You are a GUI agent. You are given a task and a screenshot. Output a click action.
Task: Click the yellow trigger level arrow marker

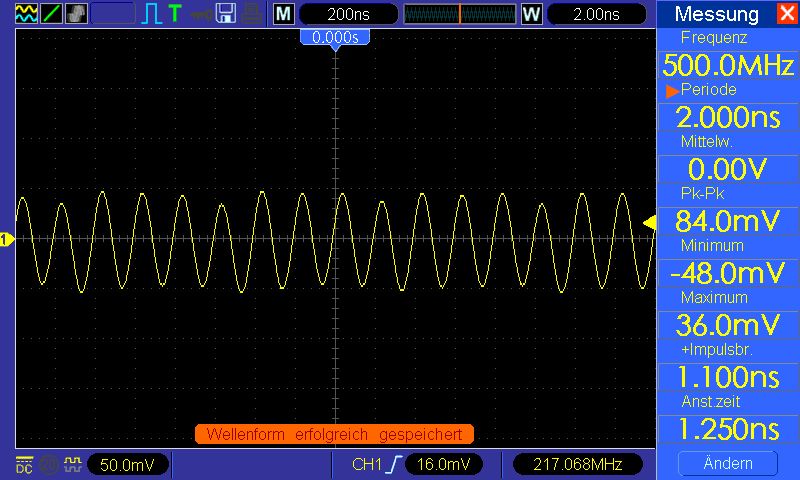coord(649,223)
